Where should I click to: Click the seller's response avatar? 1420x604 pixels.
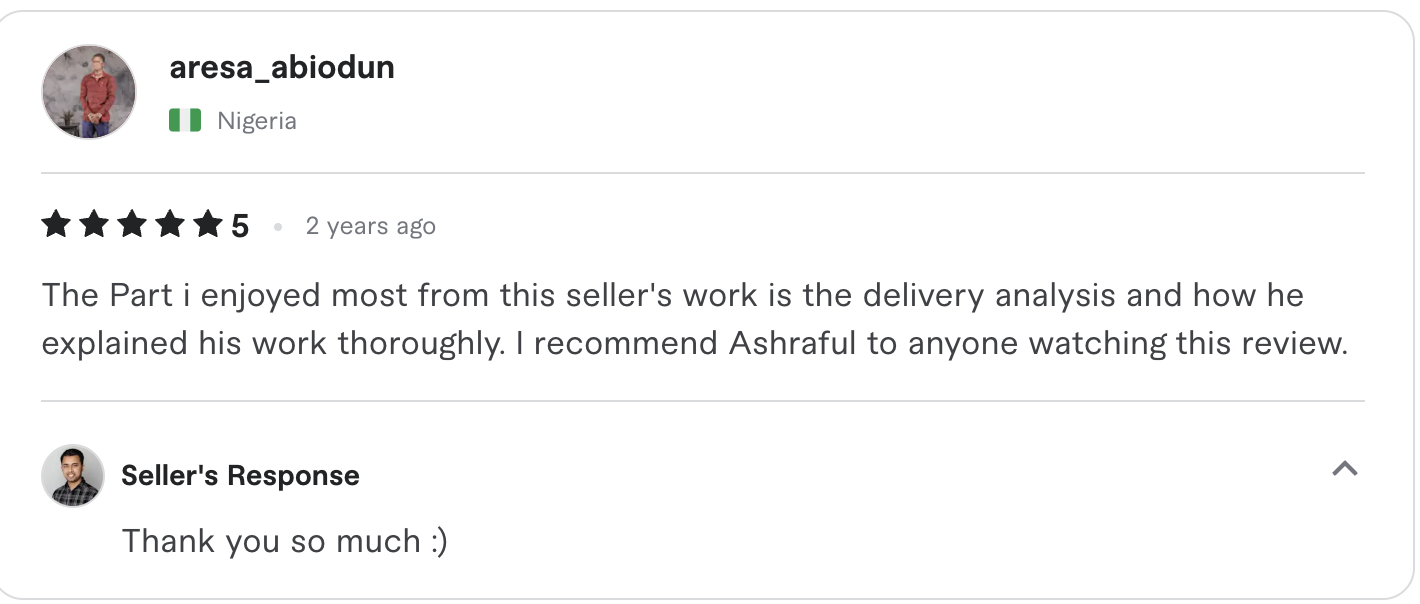pos(72,476)
